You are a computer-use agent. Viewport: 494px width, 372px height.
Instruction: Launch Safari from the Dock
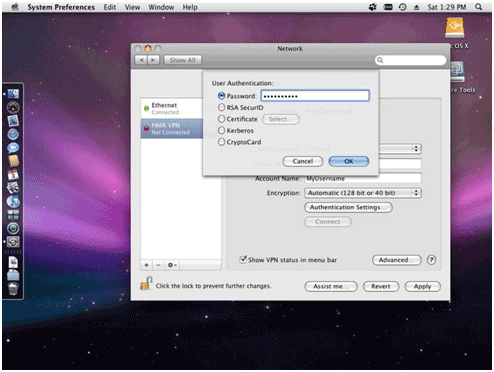click(13, 134)
